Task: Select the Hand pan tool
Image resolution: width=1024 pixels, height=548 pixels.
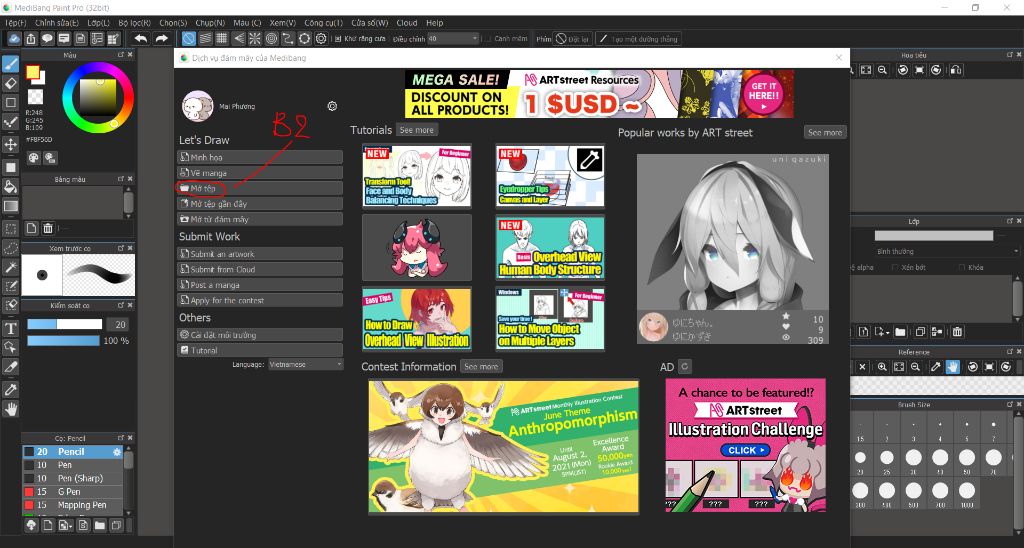Action: (10, 409)
